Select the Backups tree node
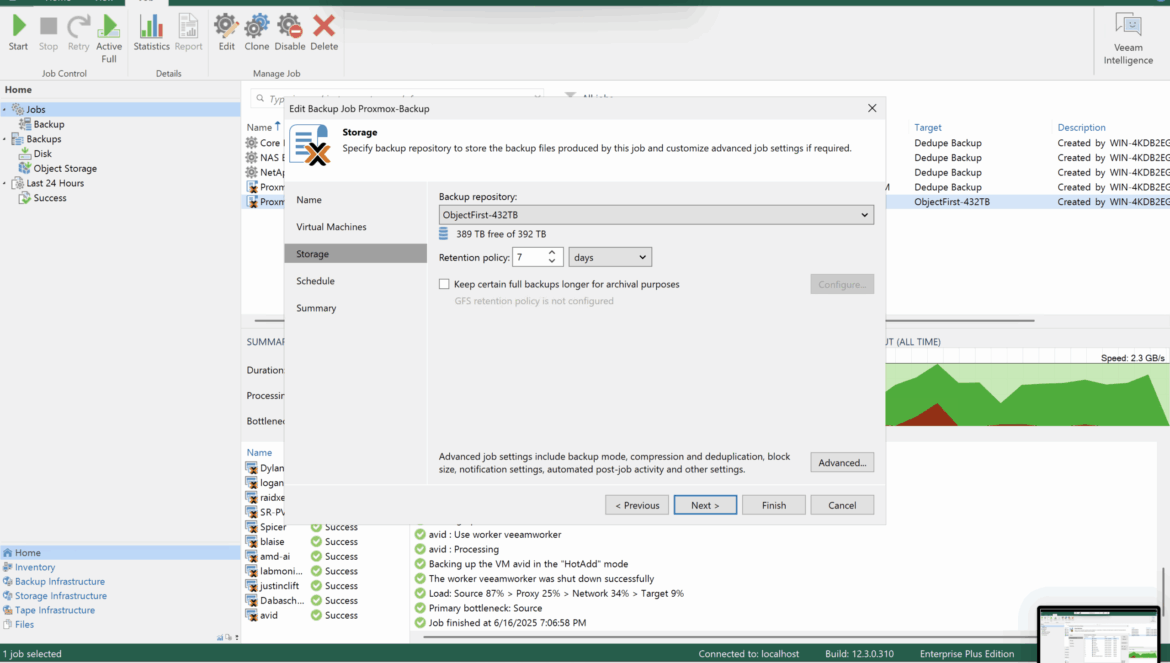This screenshot has height=663, width=1170. click(43, 139)
